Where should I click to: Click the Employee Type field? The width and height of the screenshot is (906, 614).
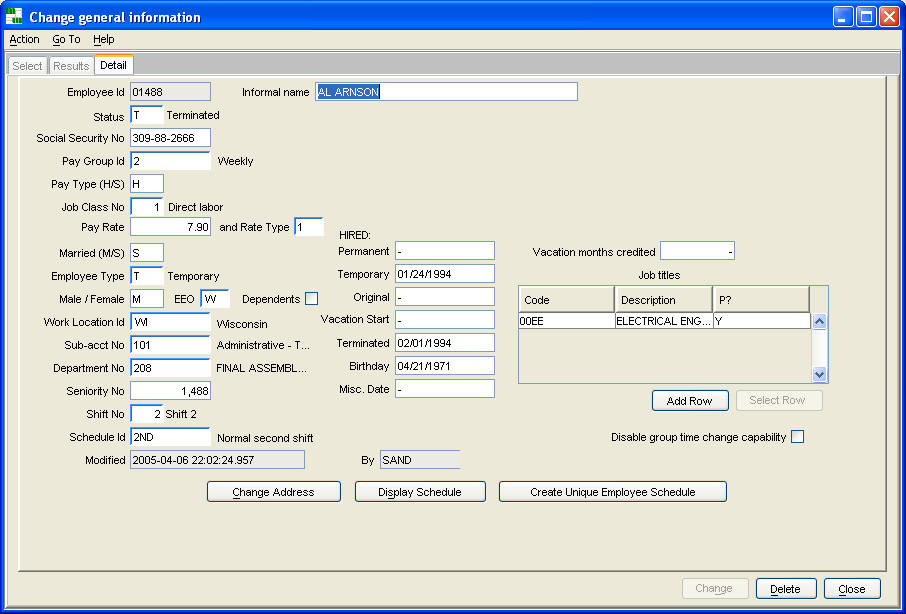click(147, 276)
